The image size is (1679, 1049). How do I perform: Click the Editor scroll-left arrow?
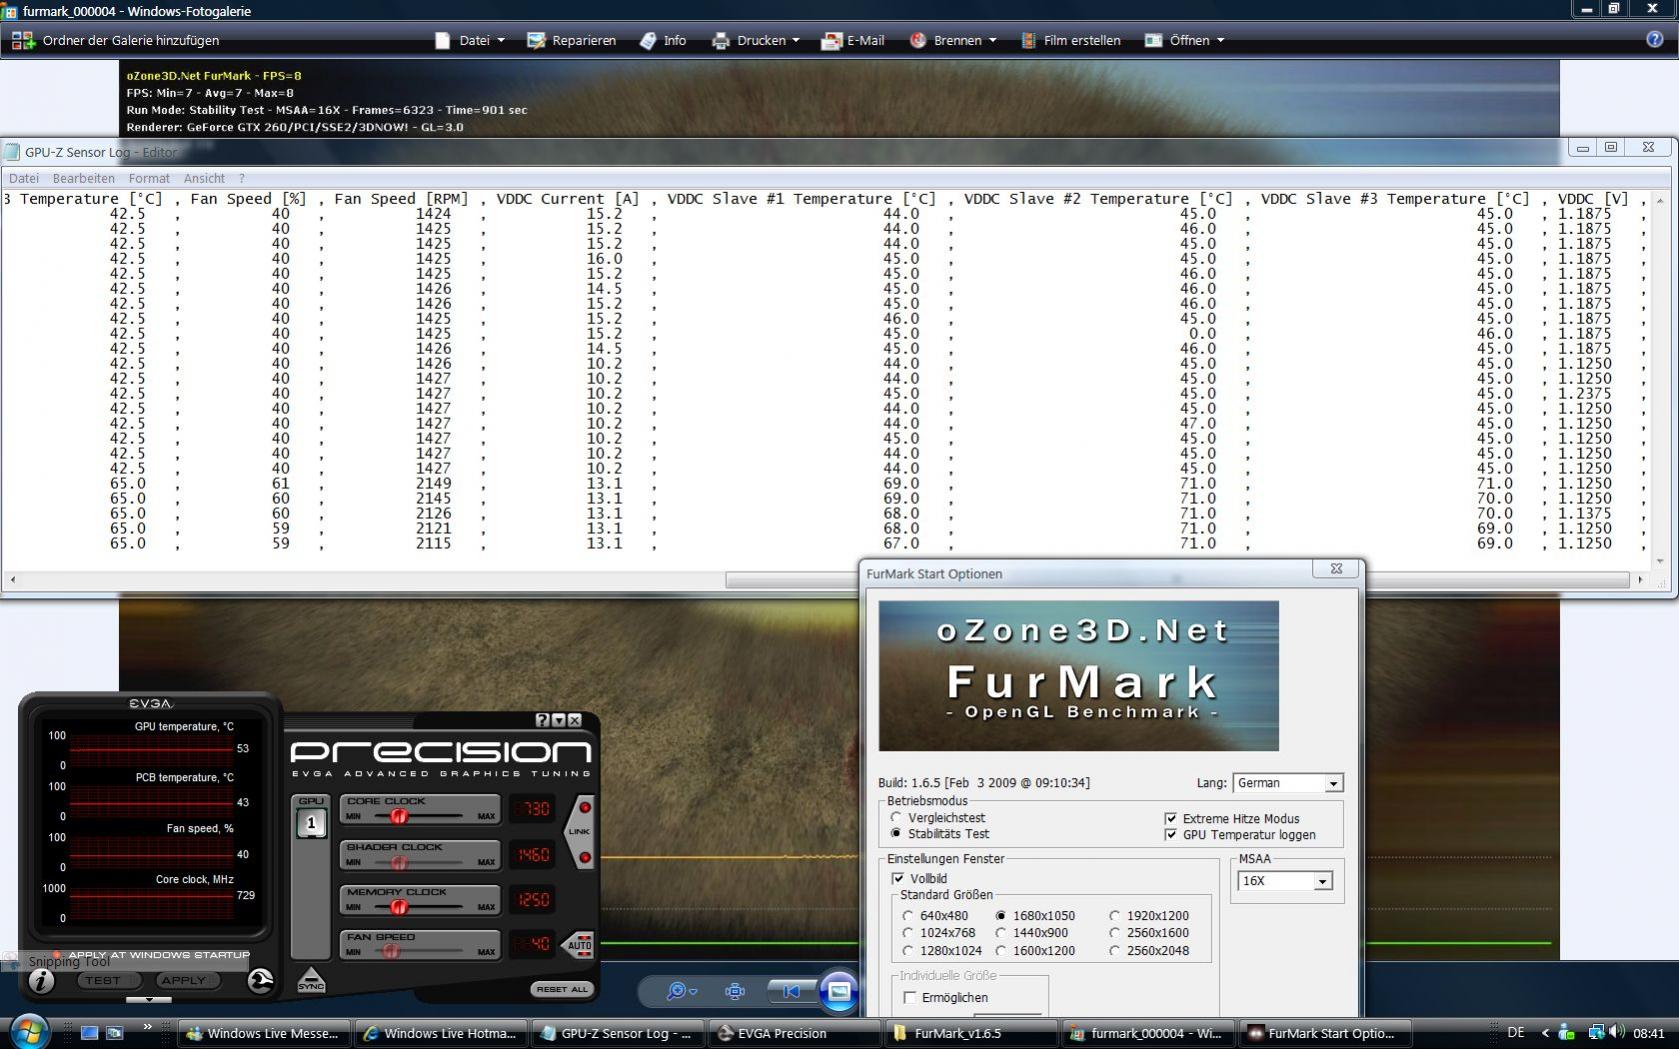tap(12, 579)
